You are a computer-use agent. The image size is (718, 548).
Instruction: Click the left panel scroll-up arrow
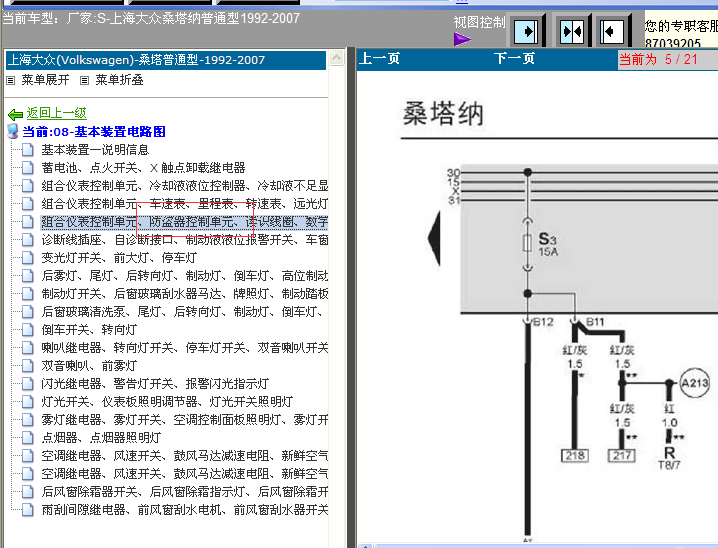pos(337,58)
